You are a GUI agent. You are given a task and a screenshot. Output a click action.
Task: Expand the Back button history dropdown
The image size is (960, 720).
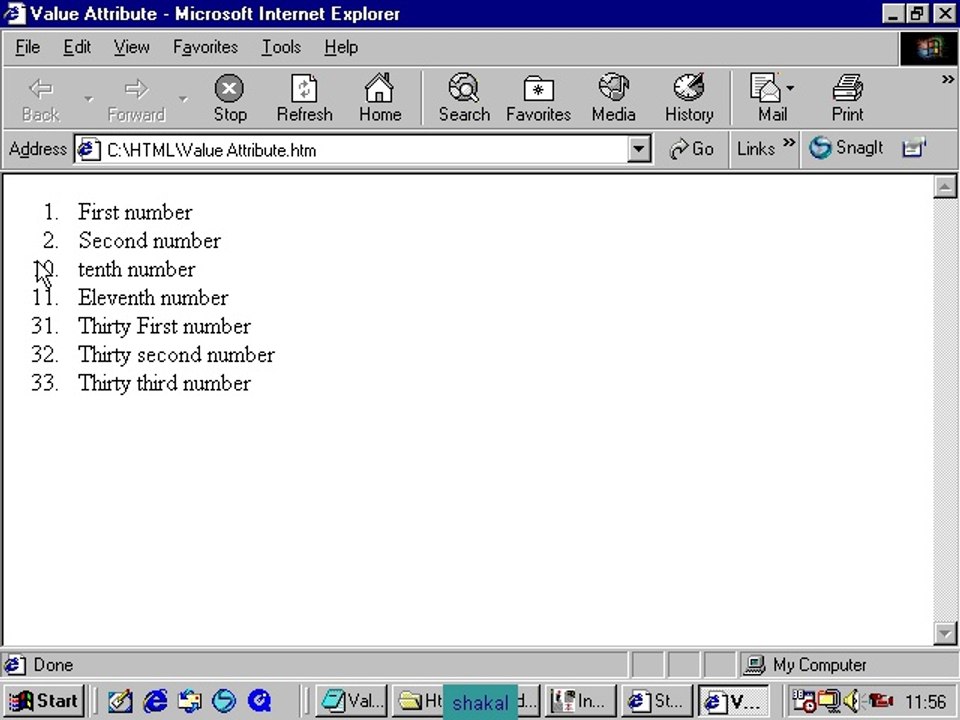[89, 99]
